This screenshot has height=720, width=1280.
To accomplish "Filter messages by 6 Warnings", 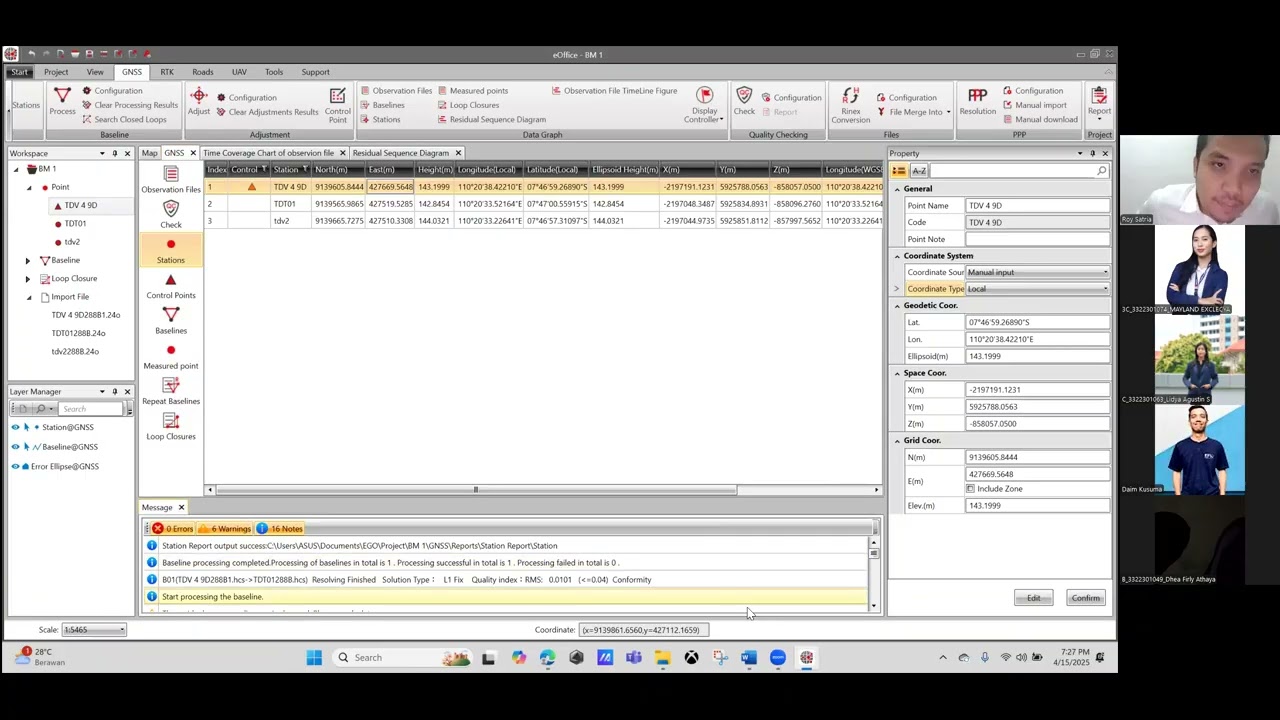I will 224,528.
